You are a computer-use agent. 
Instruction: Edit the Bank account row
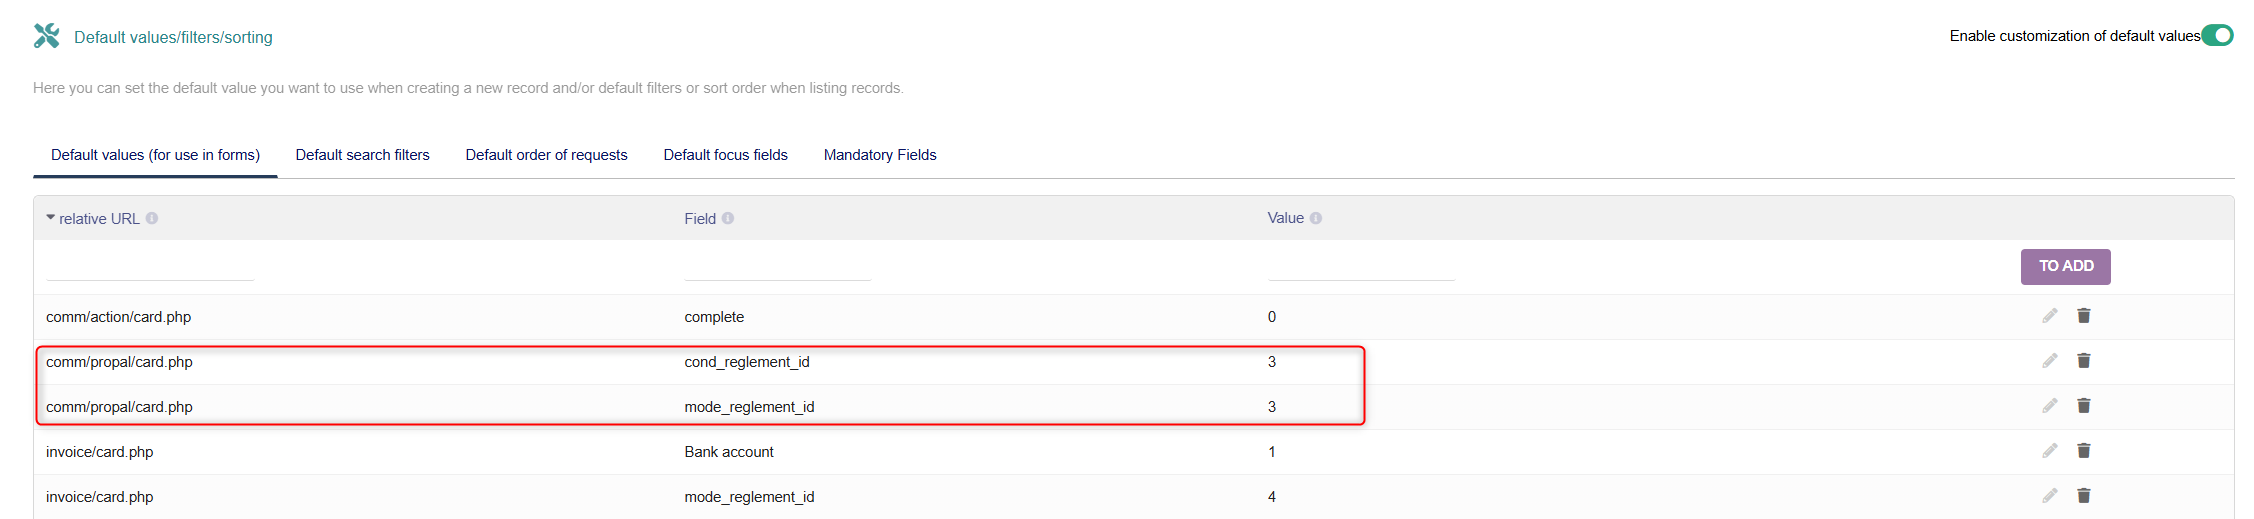pos(2050,451)
